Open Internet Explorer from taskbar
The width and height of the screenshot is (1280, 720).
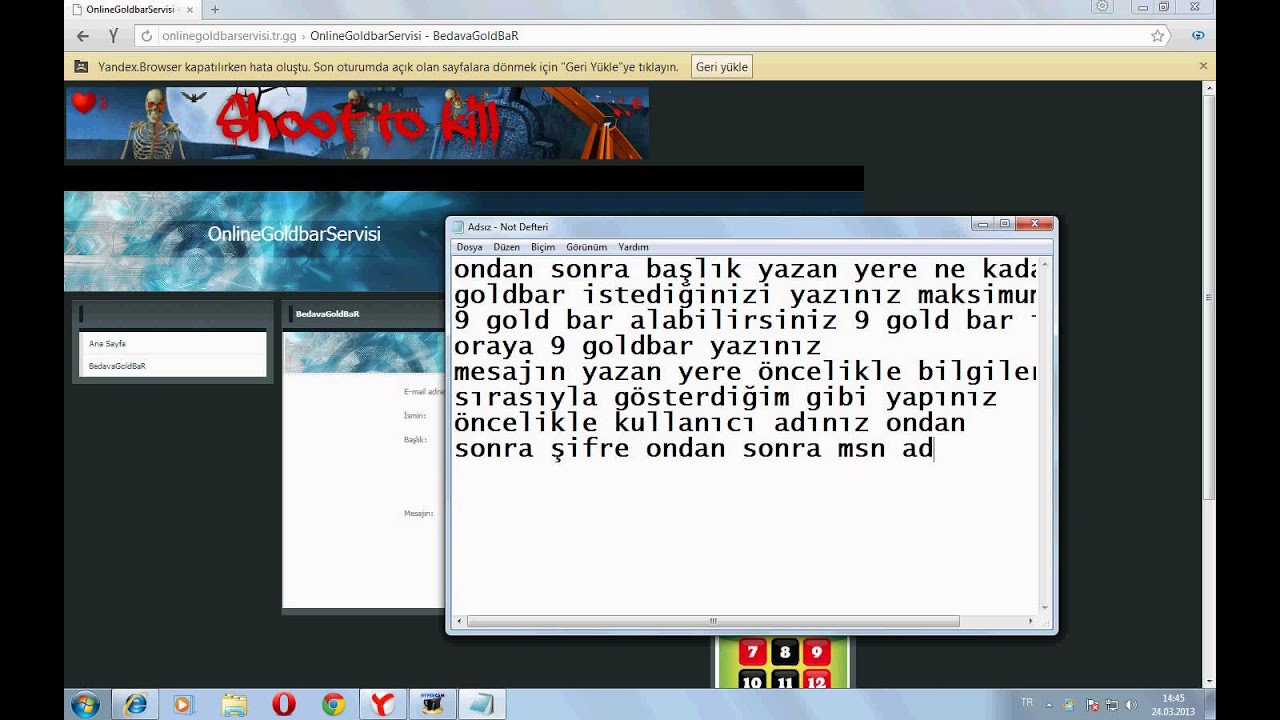[x=134, y=704]
